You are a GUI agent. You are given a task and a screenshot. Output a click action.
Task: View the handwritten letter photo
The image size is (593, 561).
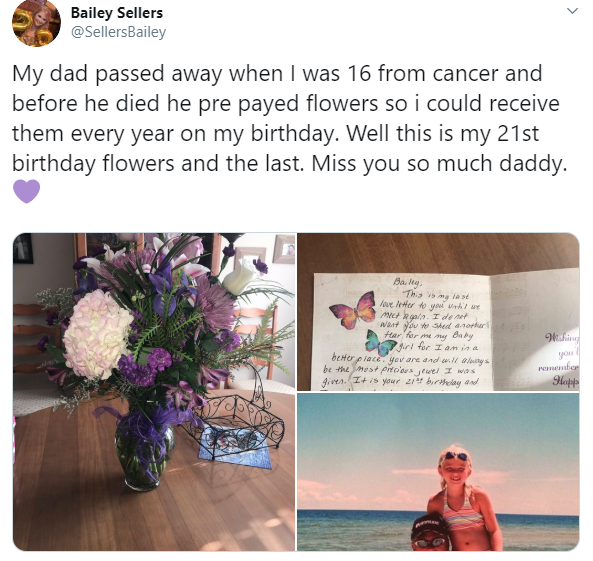438,312
